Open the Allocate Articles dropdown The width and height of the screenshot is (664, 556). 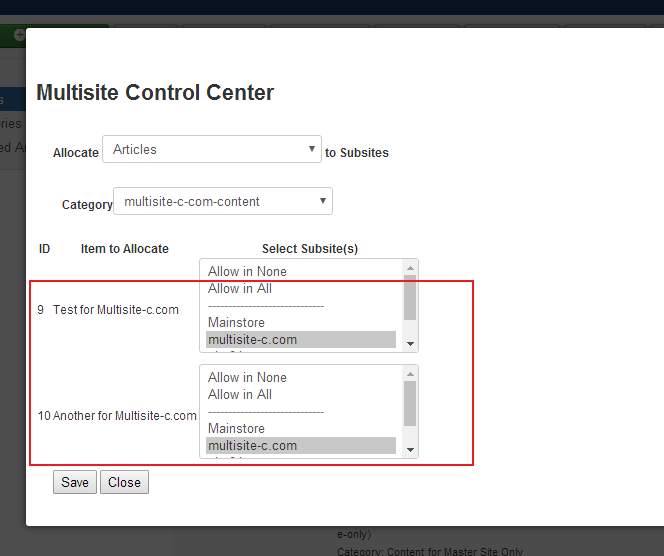click(211, 150)
